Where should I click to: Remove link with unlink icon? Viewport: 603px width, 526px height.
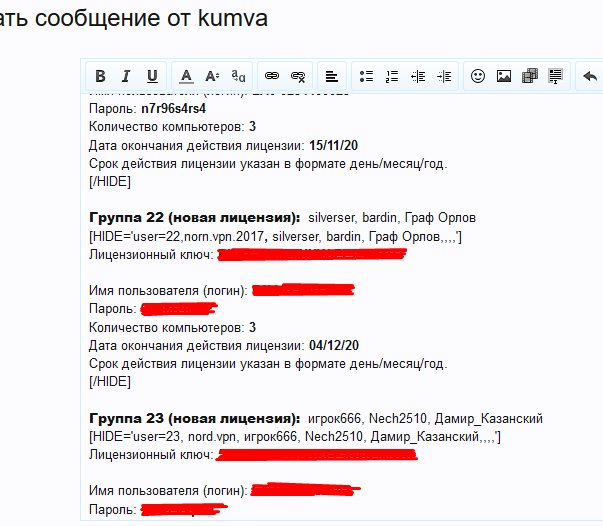tap(298, 76)
